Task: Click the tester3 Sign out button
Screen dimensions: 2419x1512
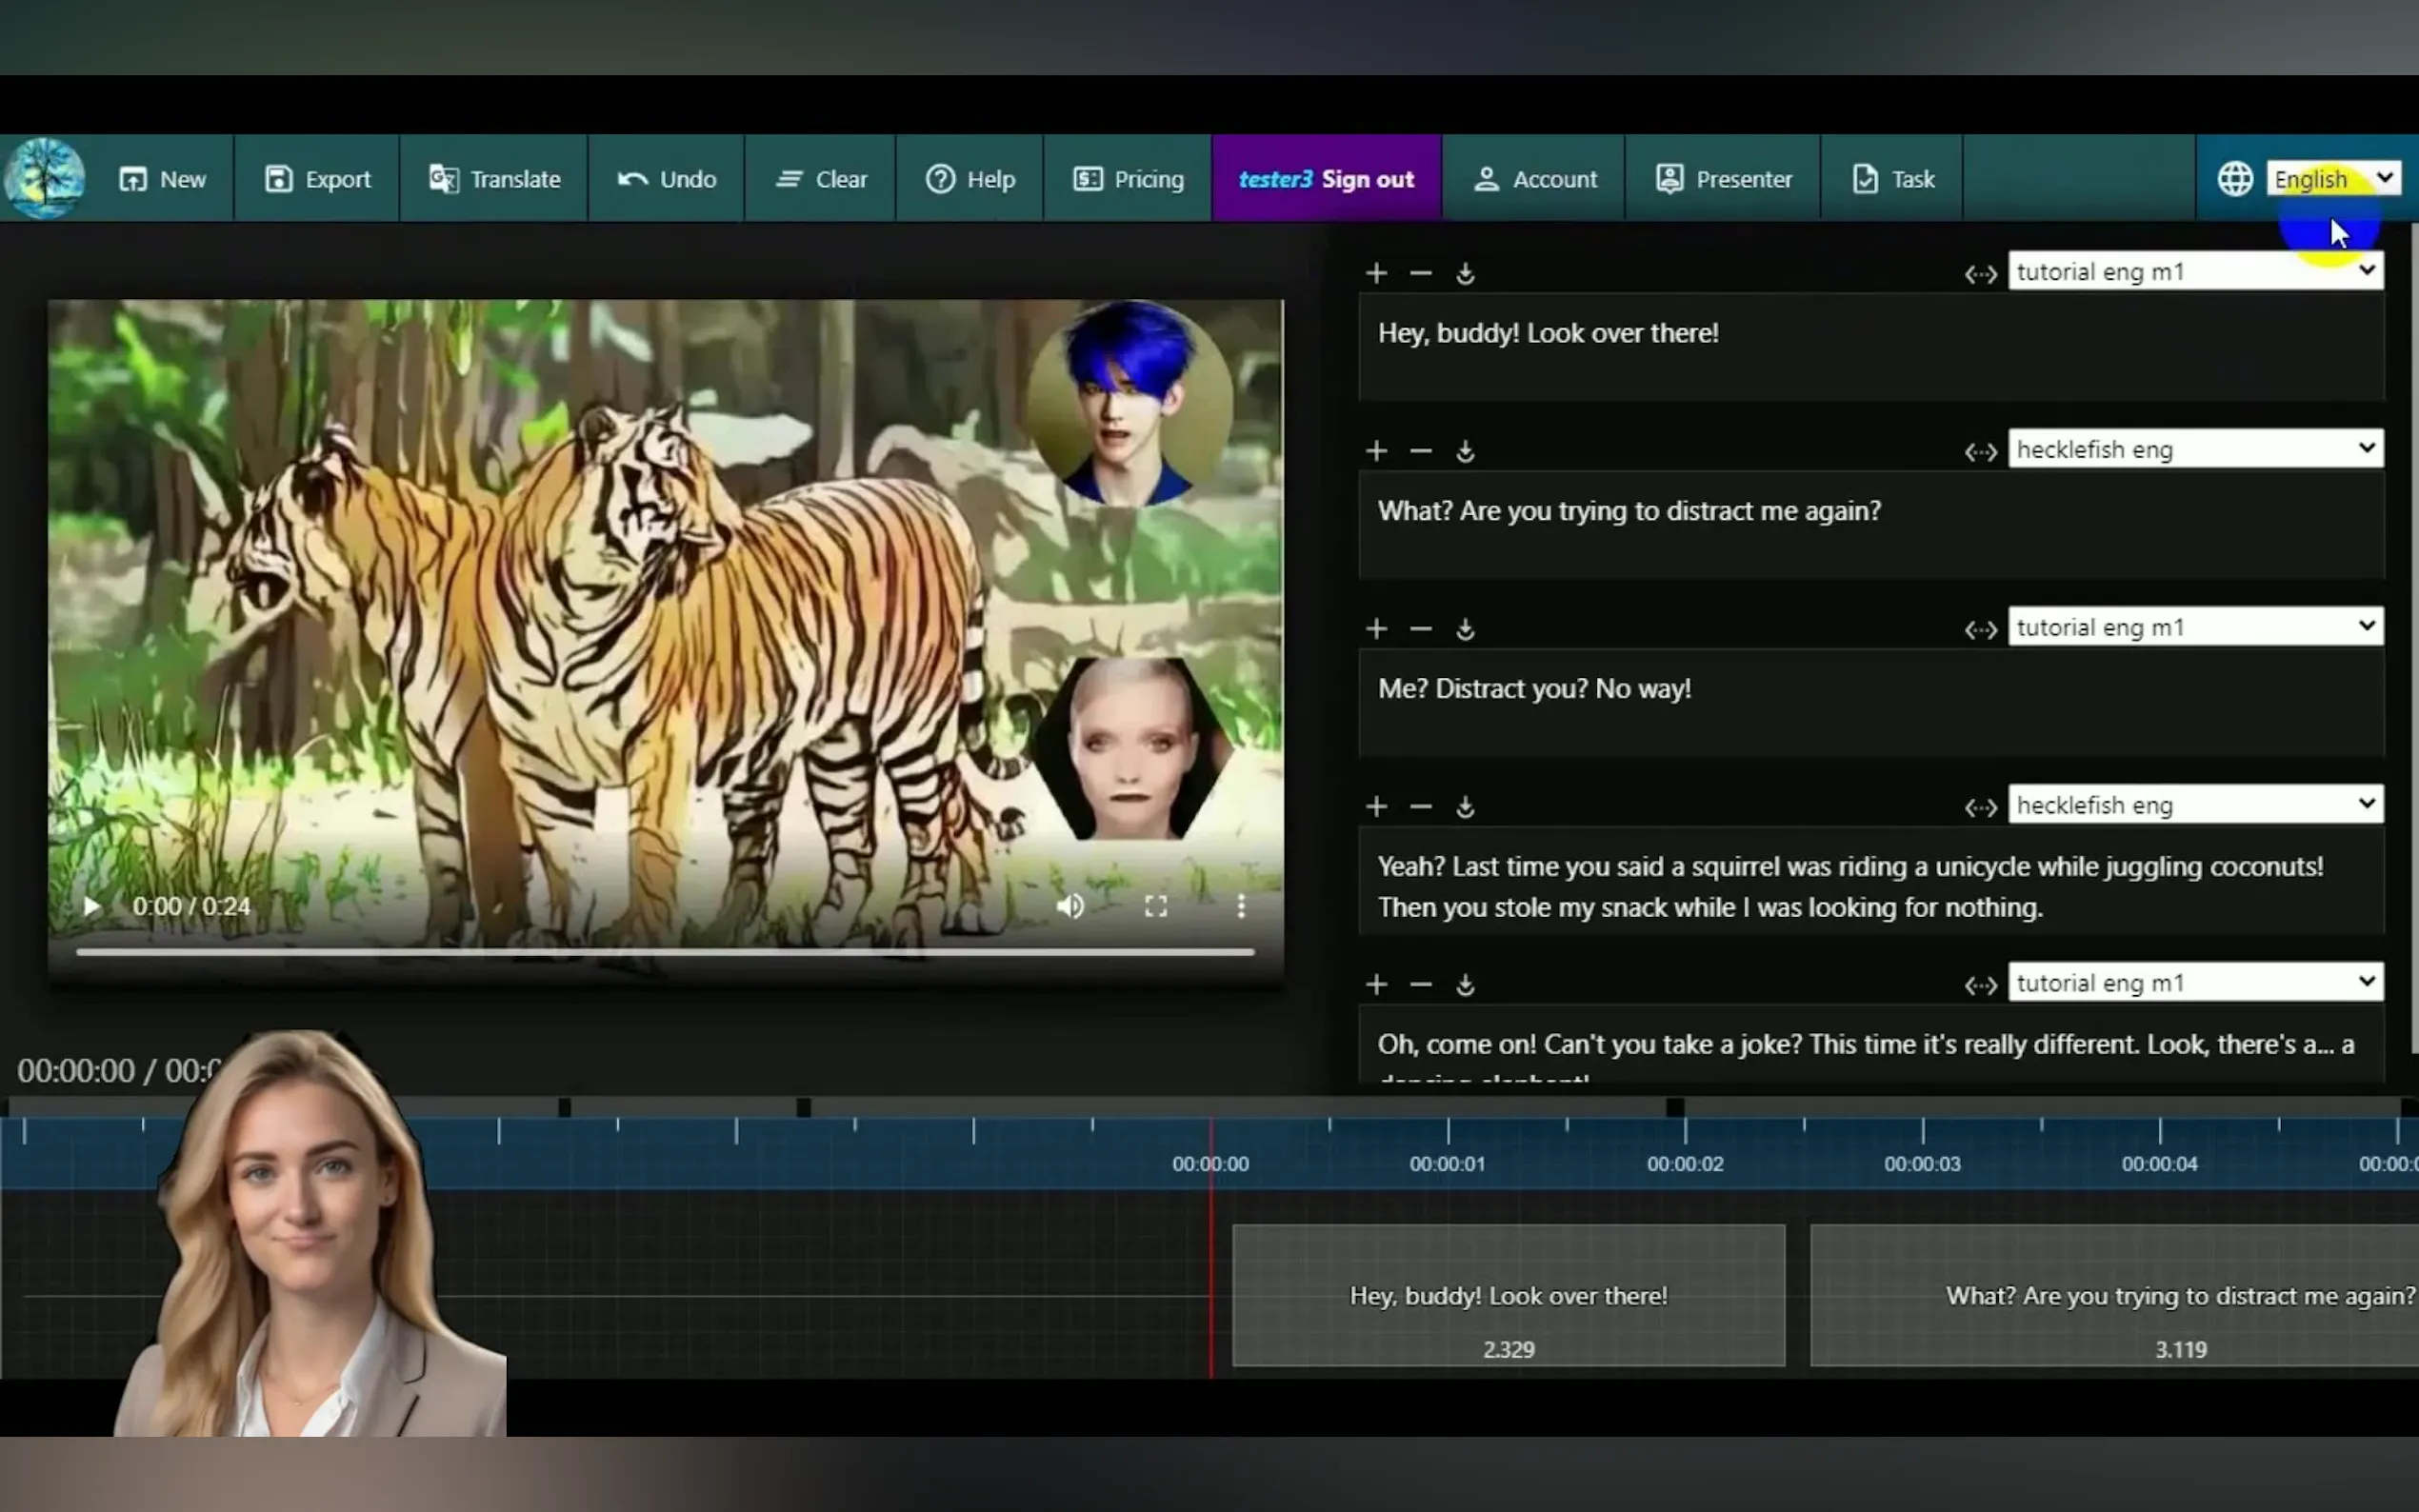Action: pyautogui.click(x=1326, y=179)
